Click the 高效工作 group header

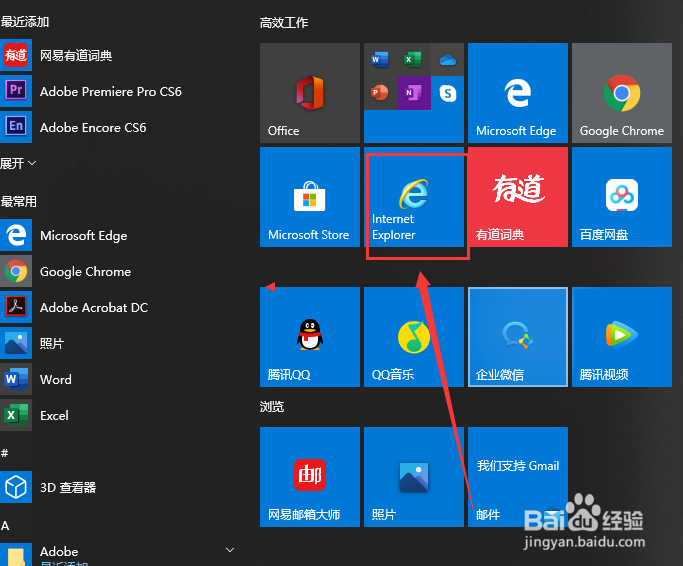[x=284, y=23]
